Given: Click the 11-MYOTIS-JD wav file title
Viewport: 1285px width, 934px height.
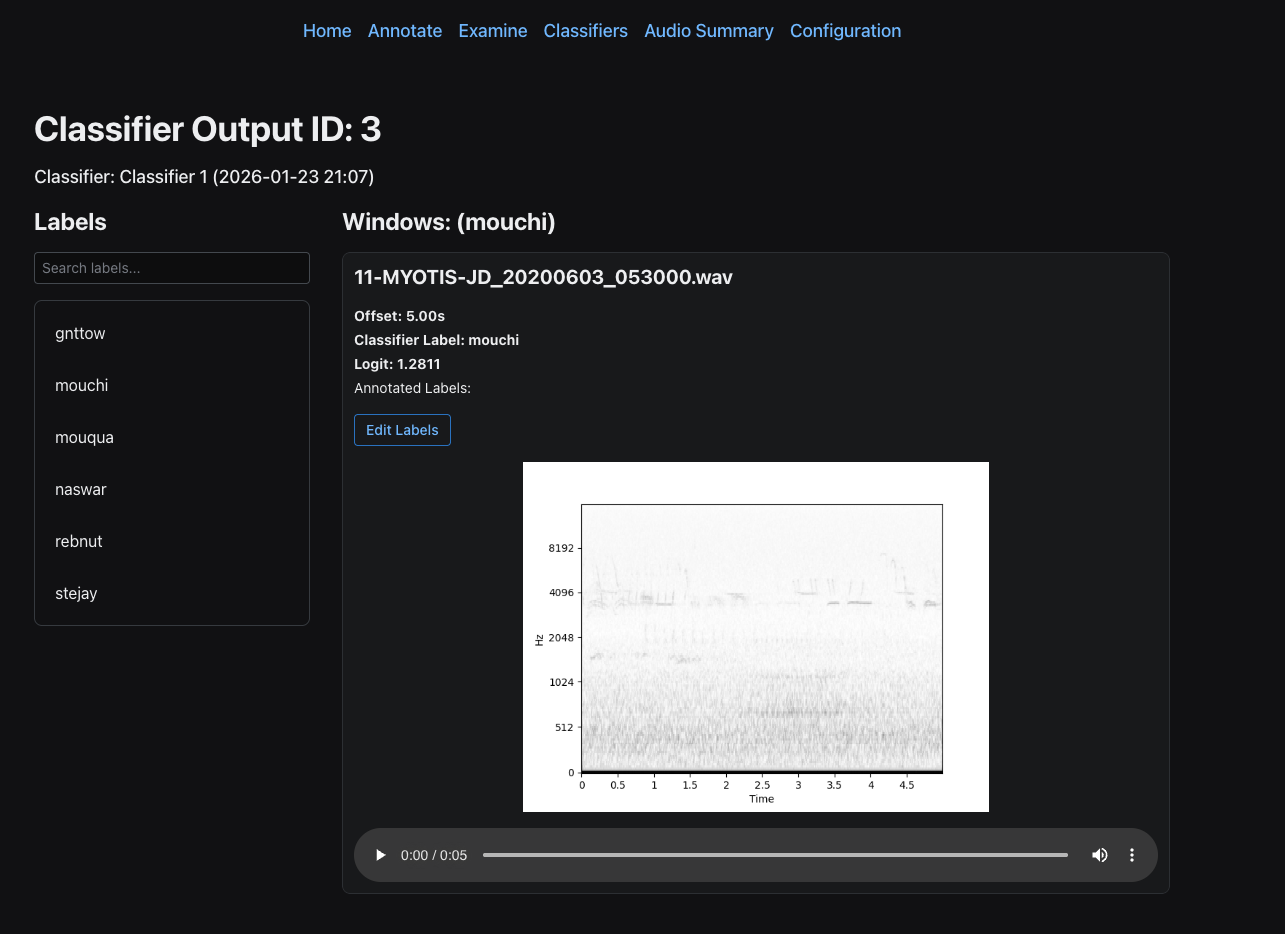Looking at the screenshot, I should [543, 278].
